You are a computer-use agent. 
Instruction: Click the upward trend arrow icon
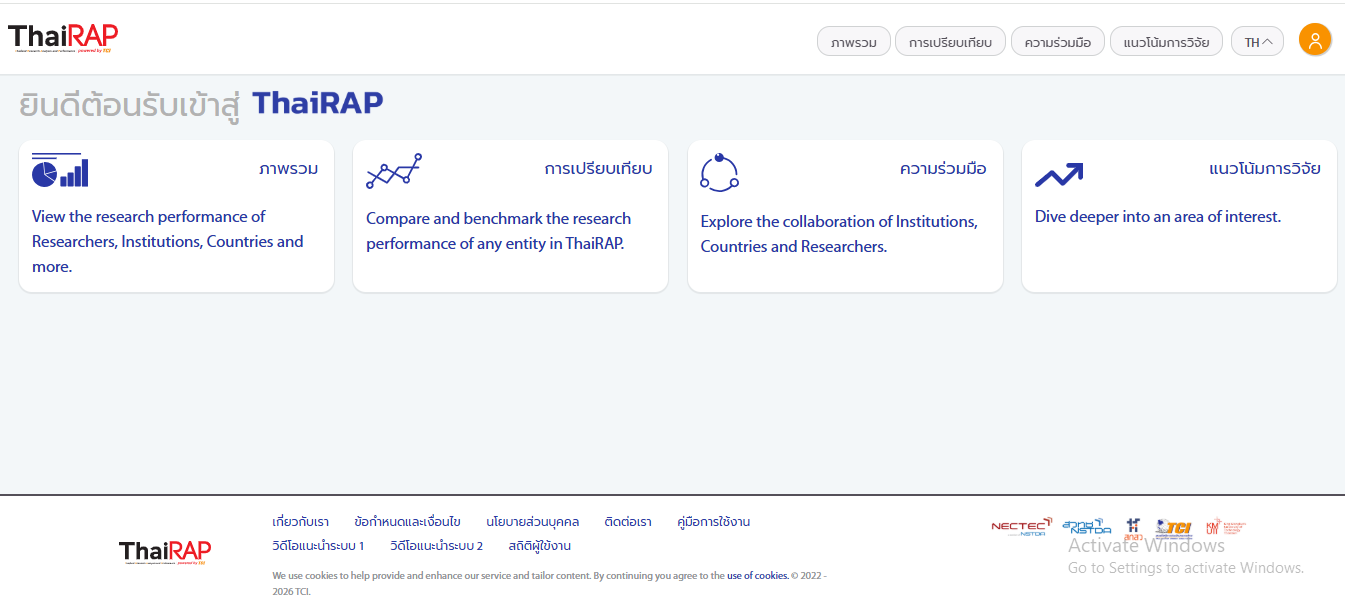click(1059, 175)
